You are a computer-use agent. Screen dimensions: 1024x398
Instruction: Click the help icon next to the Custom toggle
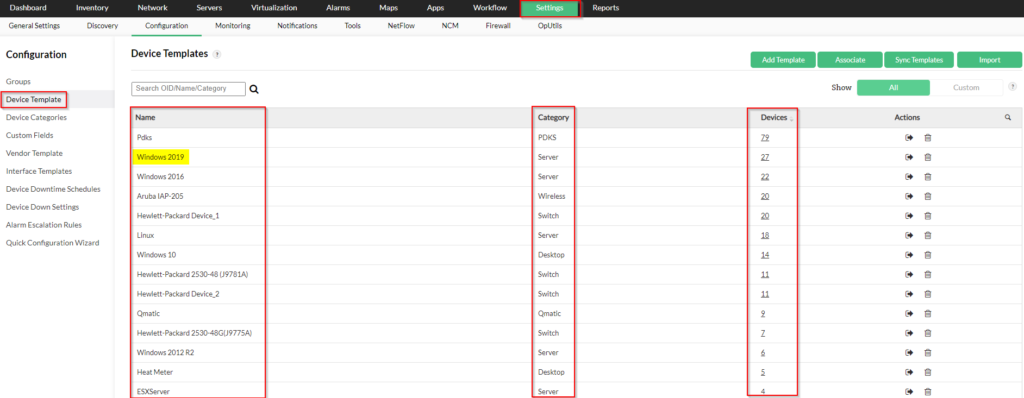tap(1012, 86)
